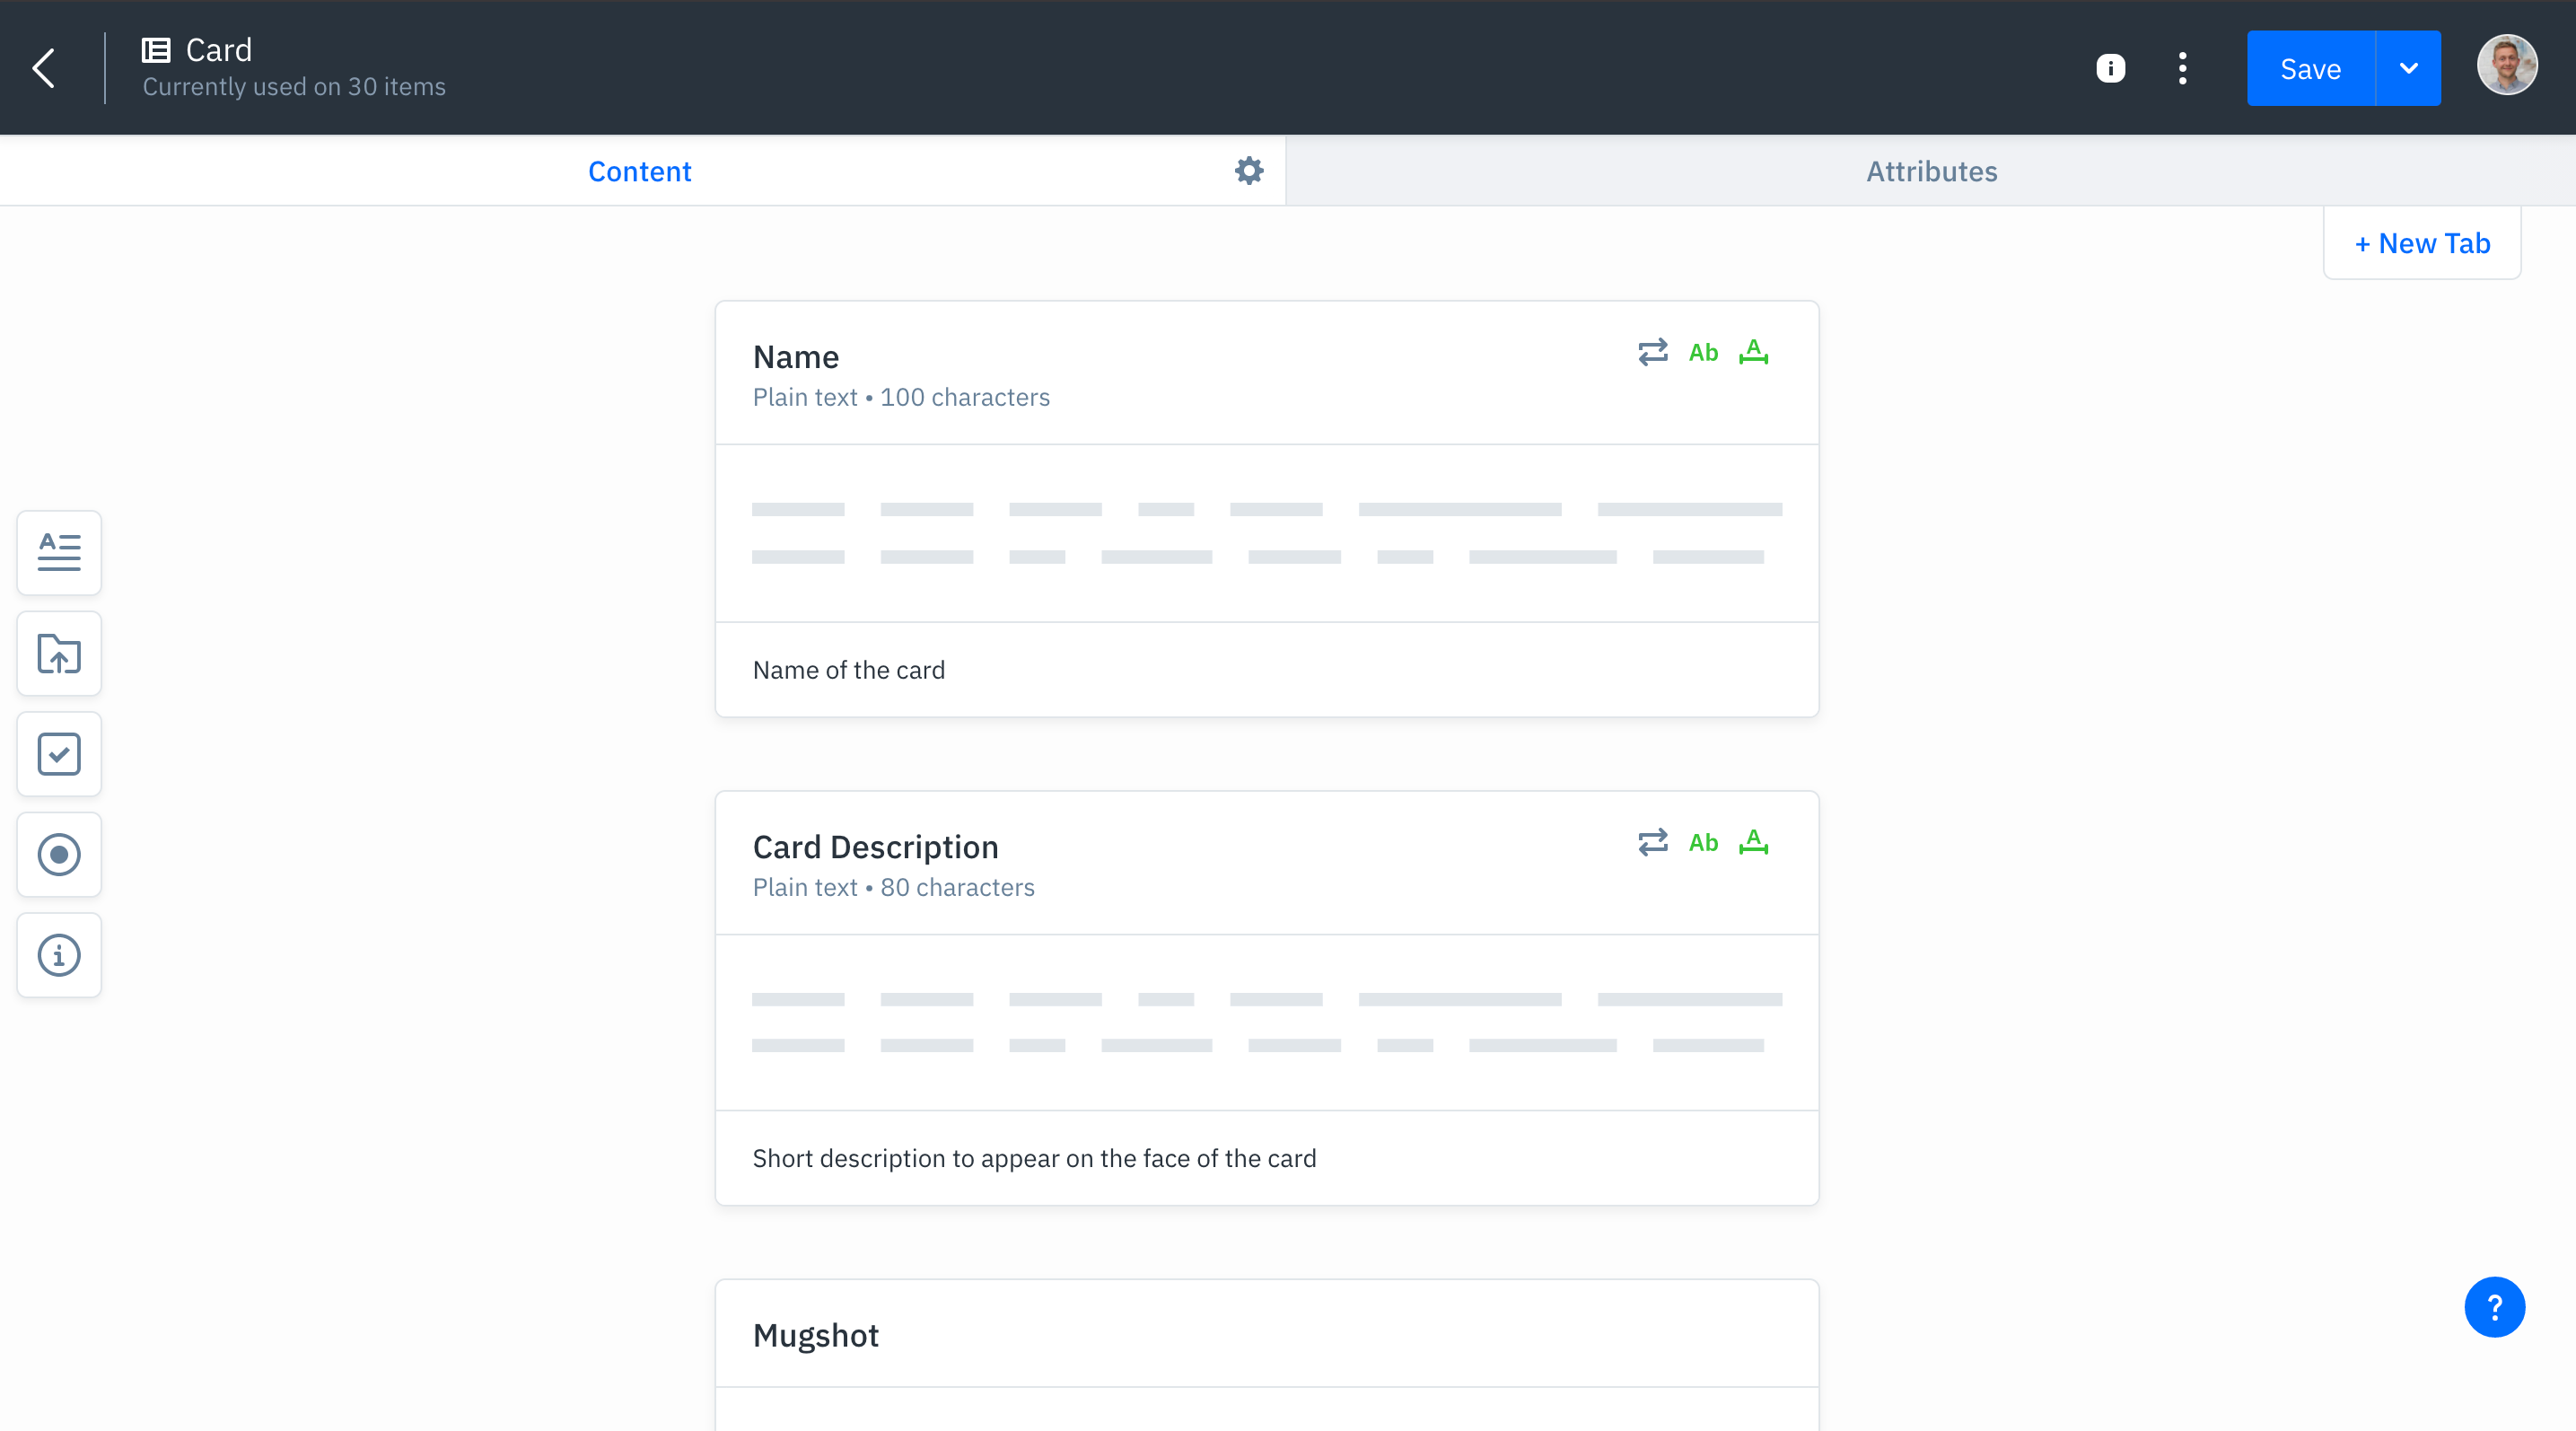Open Content tab settings gear
Viewport: 2576px width, 1431px height.
pyautogui.click(x=1249, y=171)
